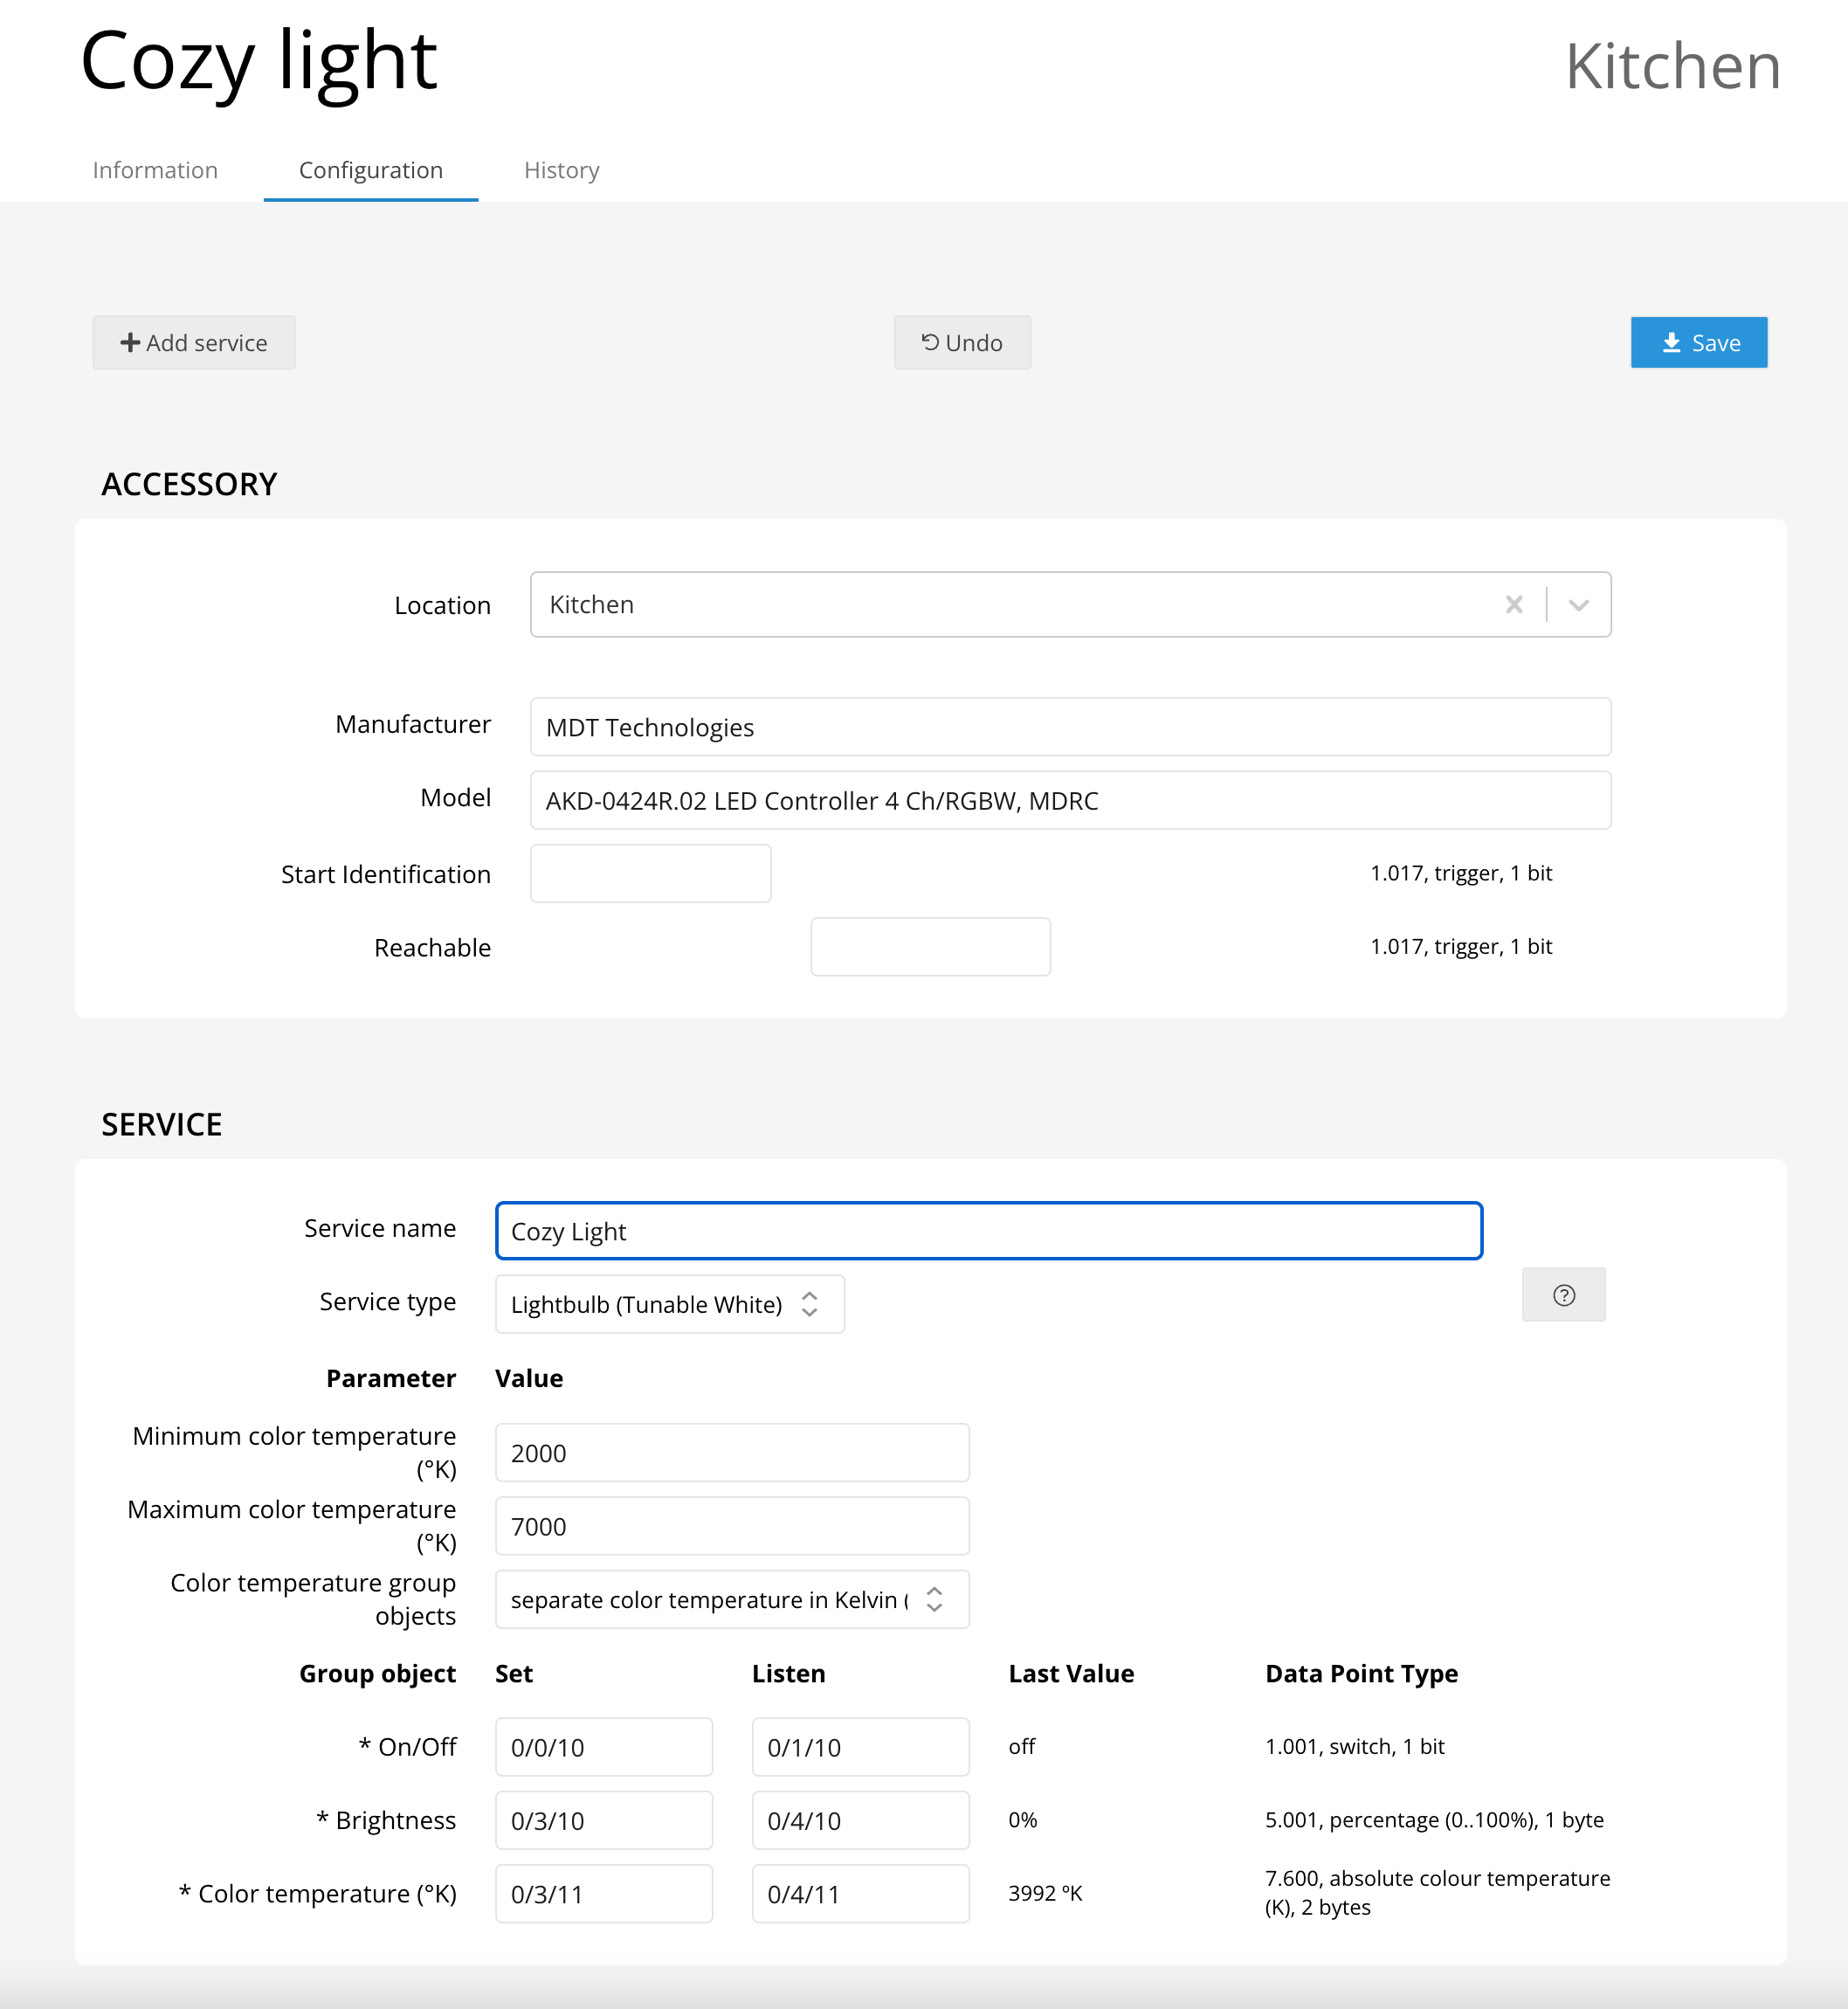This screenshot has width=1848, height=2009.
Task: Open the History tab
Action: (561, 170)
